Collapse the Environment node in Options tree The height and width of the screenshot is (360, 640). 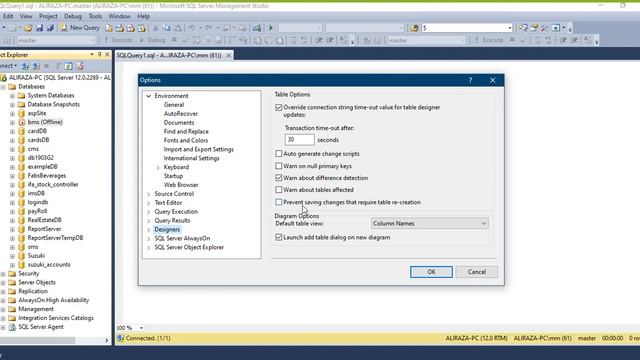pyautogui.click(x=149, y=96)
